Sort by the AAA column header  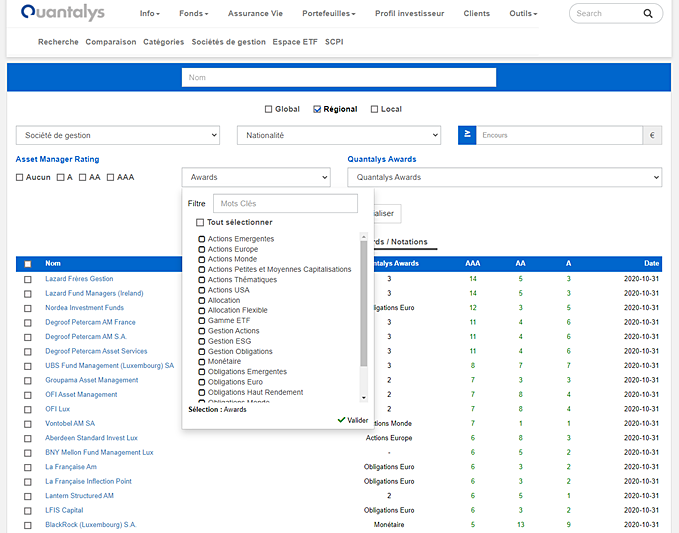pos(472,264)
